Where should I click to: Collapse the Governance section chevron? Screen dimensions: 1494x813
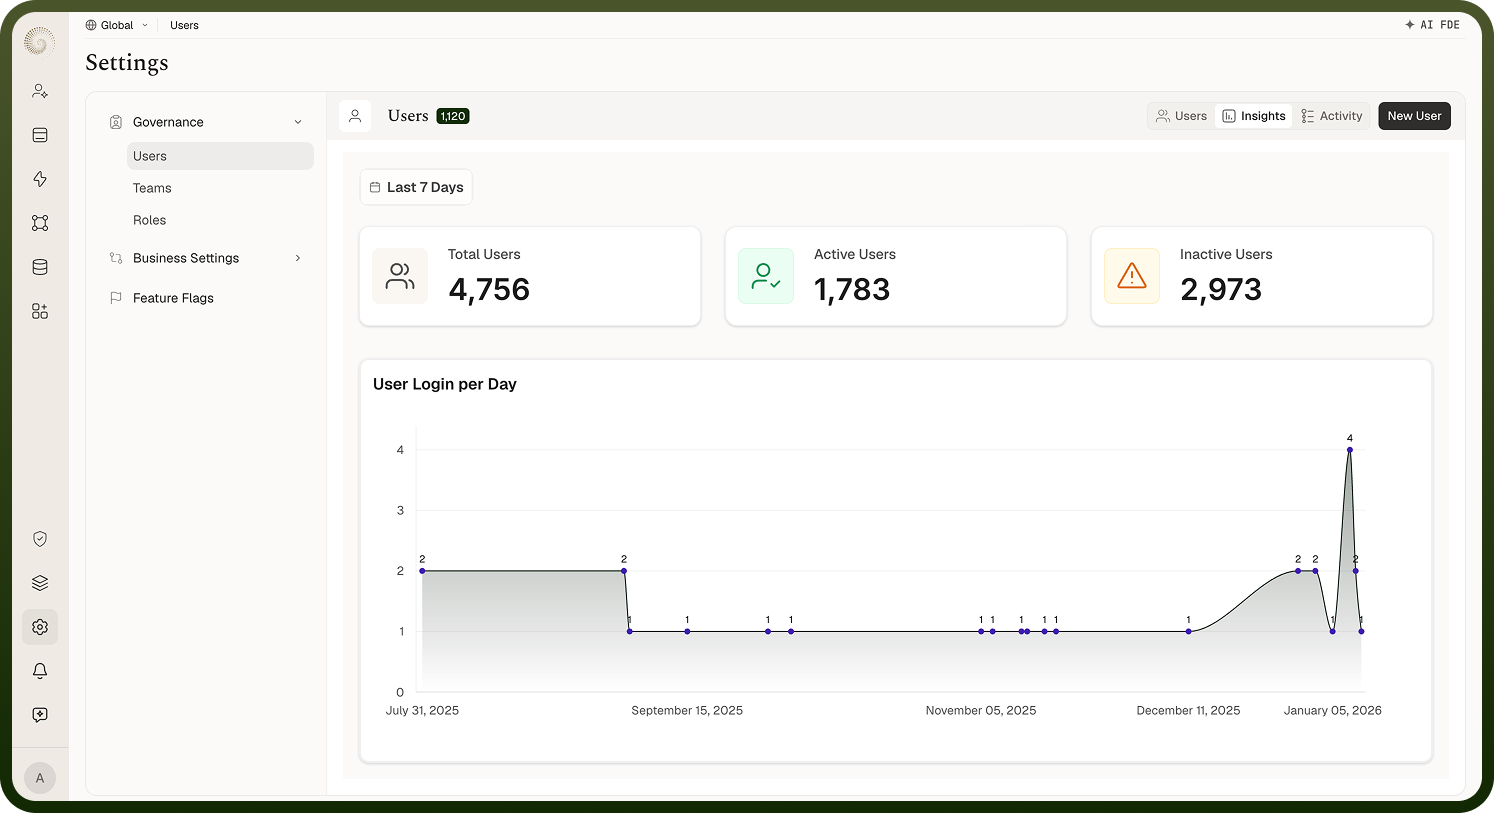click(x=298, y=122)
